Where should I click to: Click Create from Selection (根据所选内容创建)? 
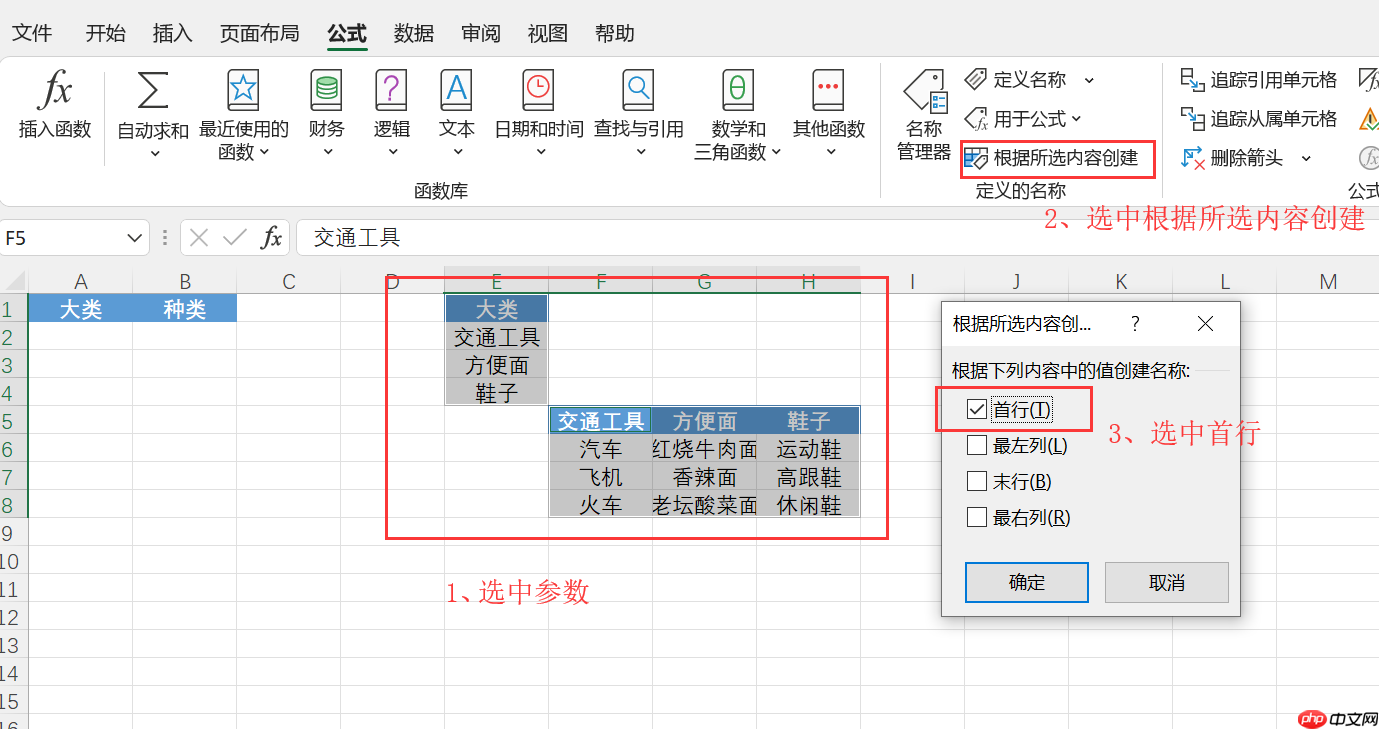[x=1051, y=158]
